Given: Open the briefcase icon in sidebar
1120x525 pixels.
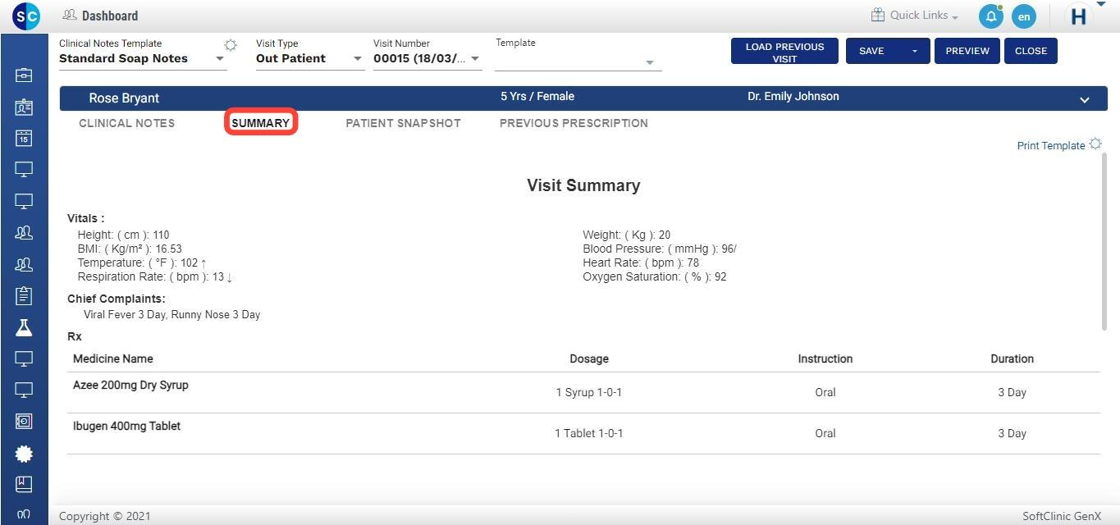Looking at the screenshot, I should [24, 75].
